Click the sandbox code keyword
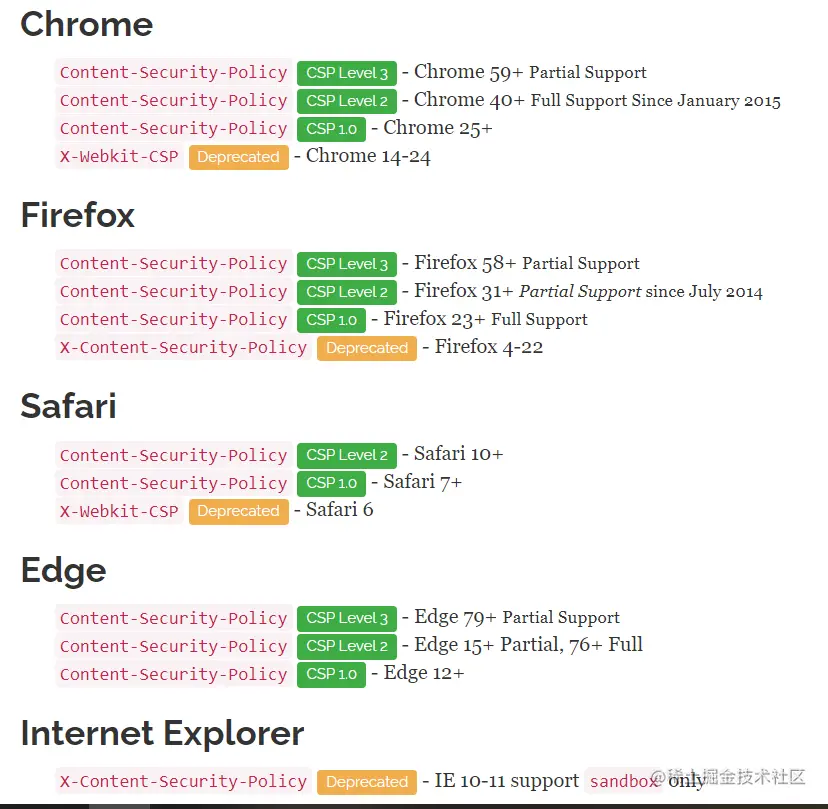The image size is (828, 809). pos(624,781)
